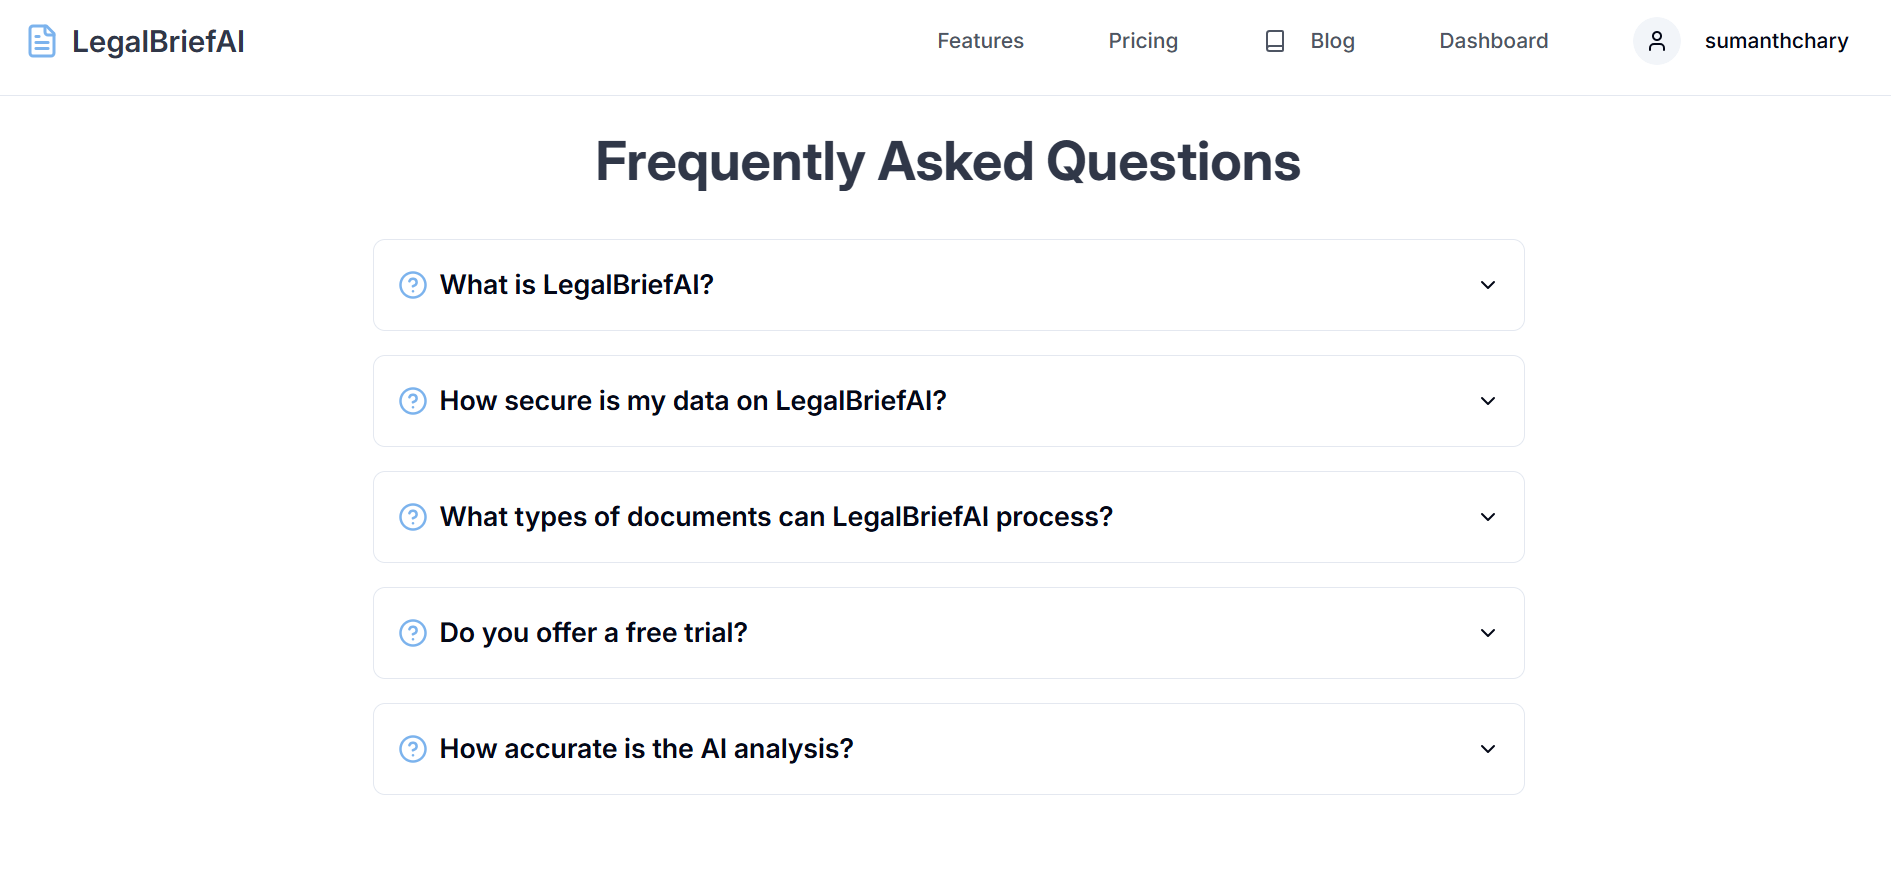The height and width of the screenshot is (888, 1891).
Task: Open the Pricing navigation item
Action: 1142,41
